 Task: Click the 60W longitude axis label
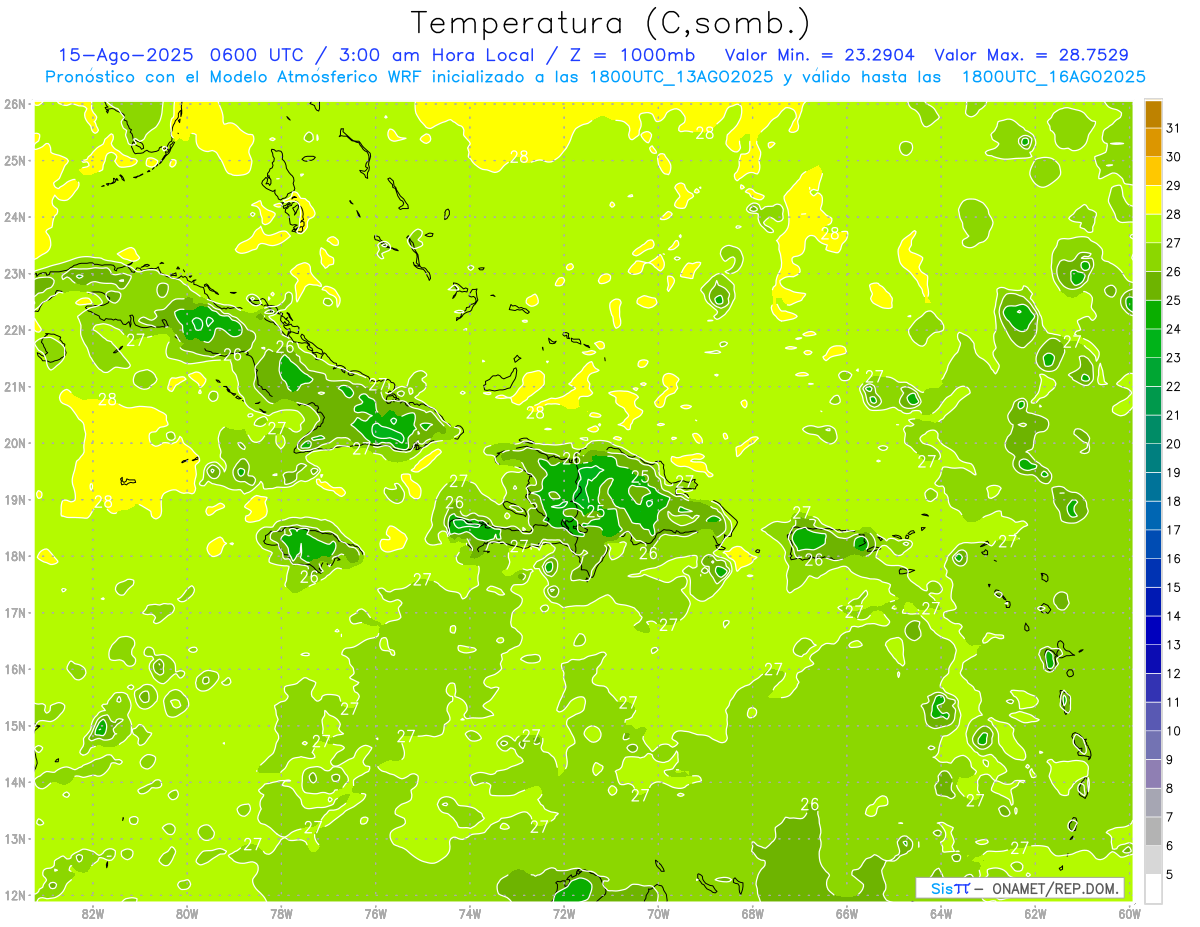pos(1130,913)
